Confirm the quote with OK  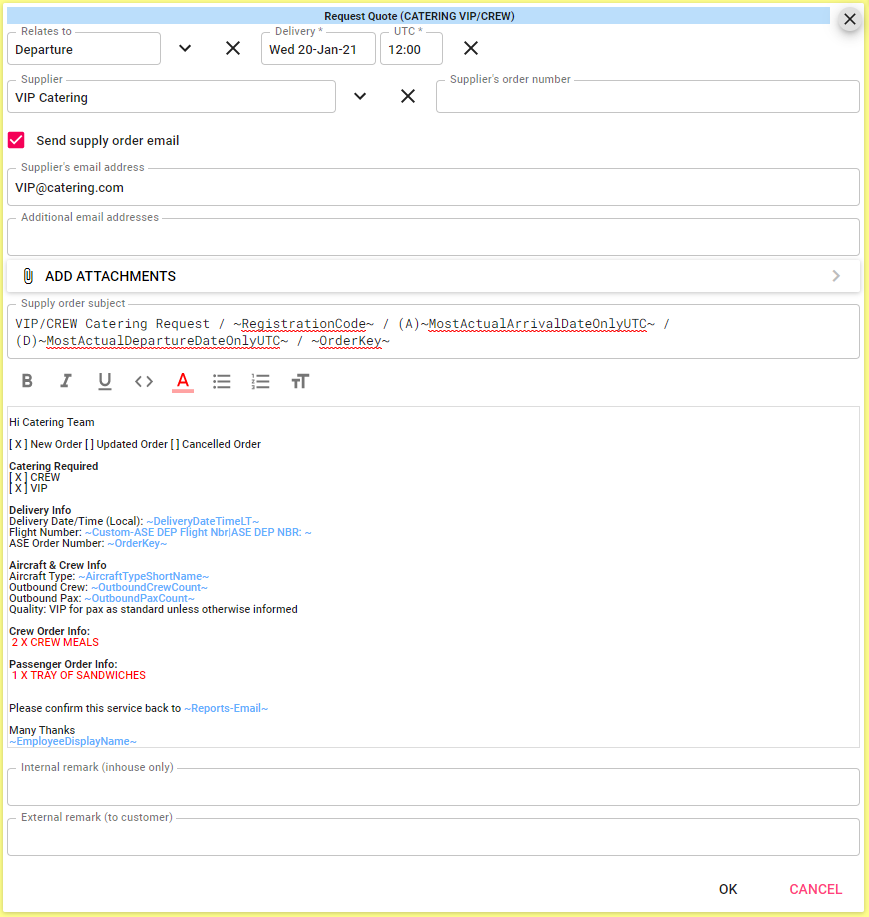click(728, 889)
